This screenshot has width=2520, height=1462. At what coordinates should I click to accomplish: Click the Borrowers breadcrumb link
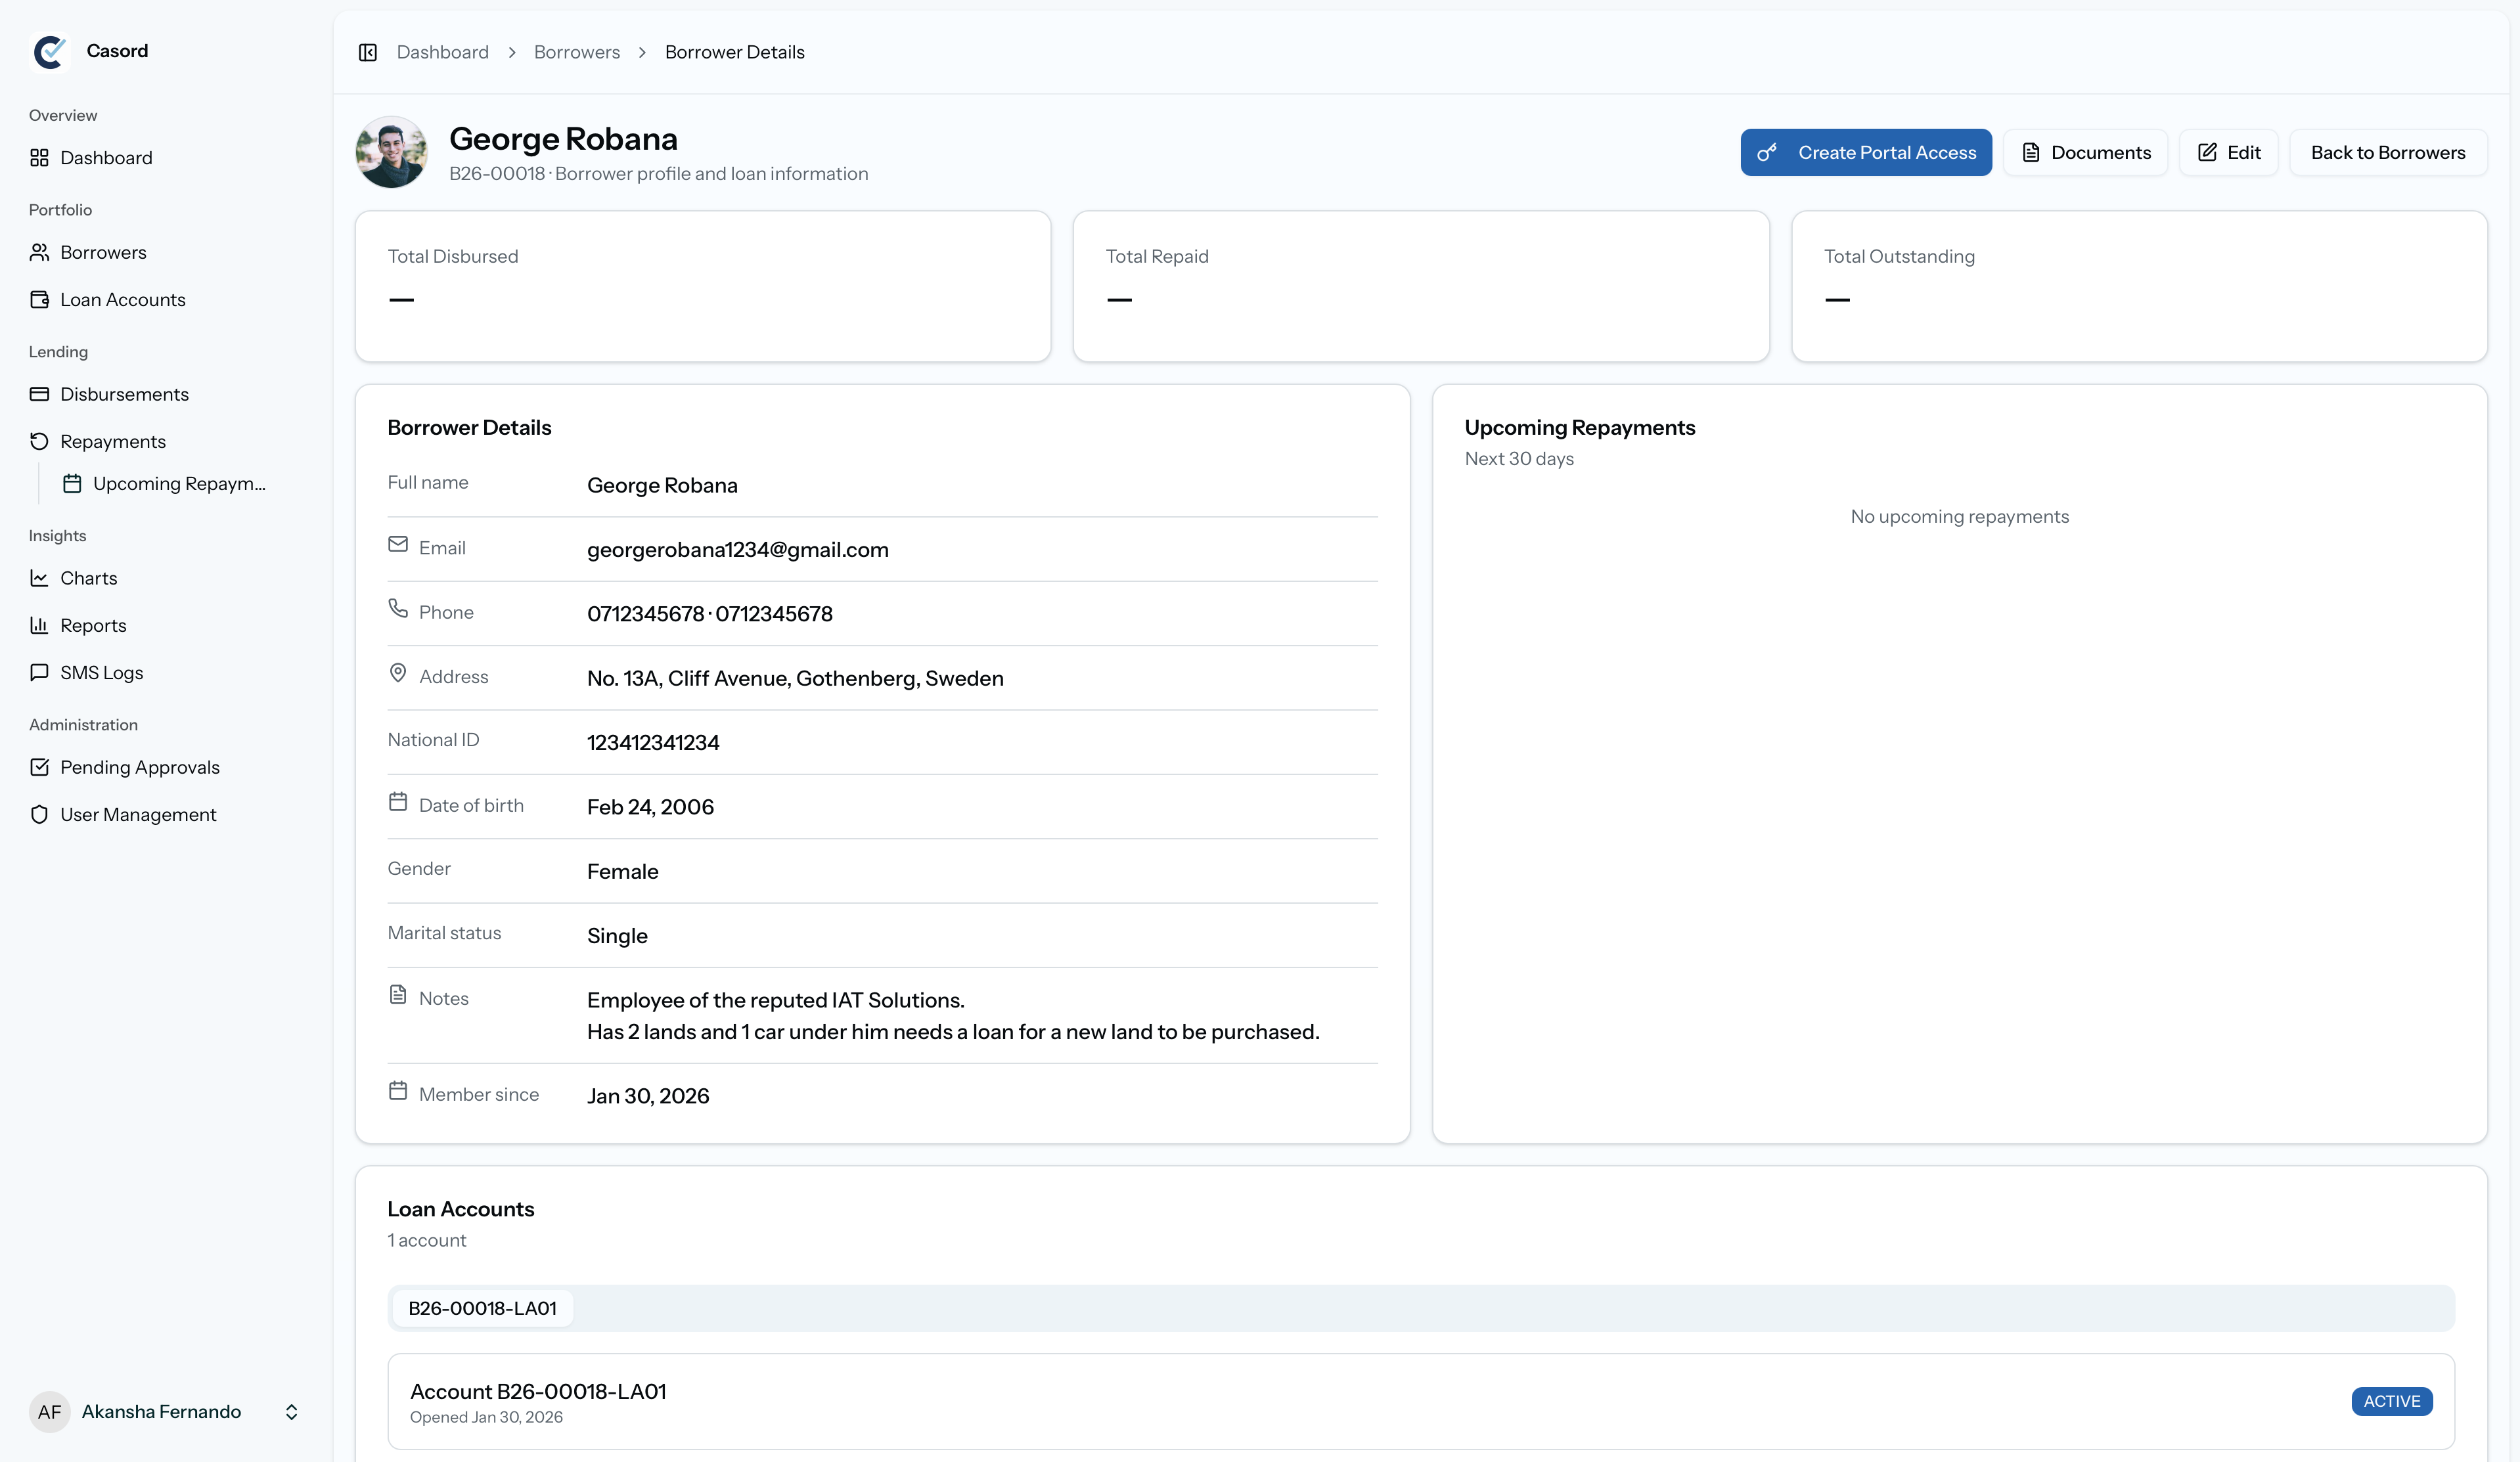[x=576, y=52]
